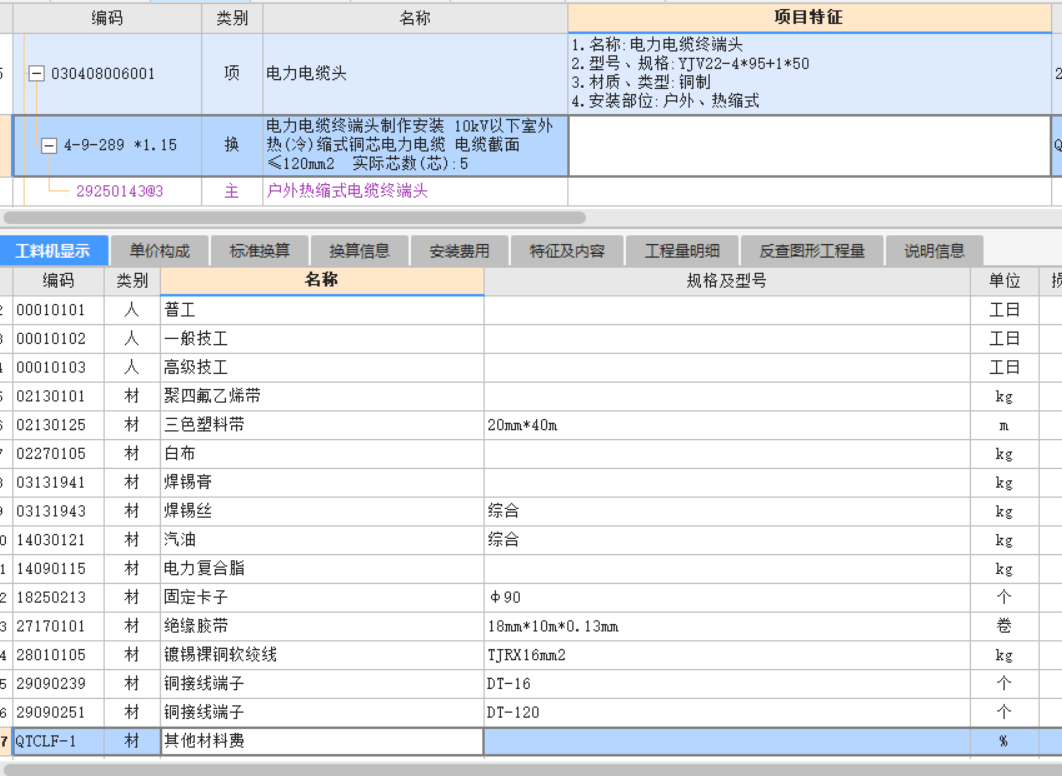
Task: Click code QTCLF-1 in bottom row
Action: (58, 741)
